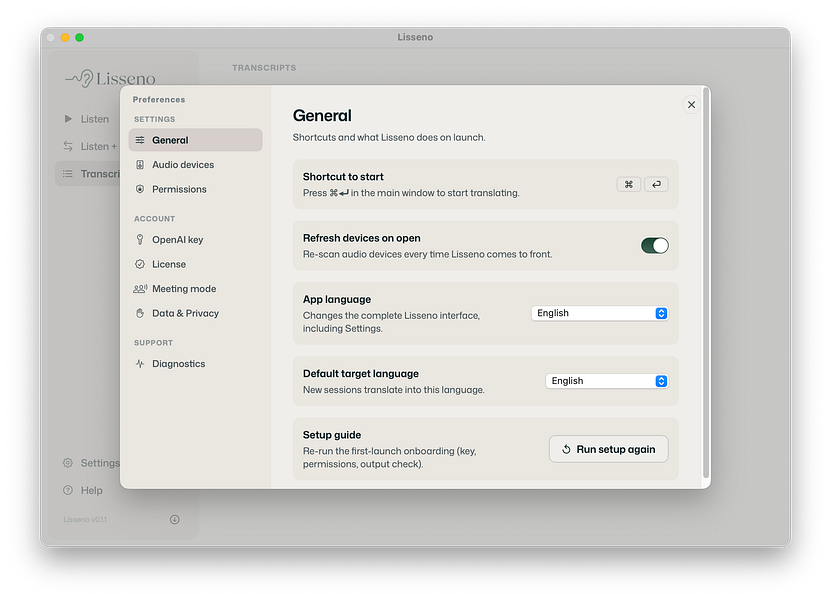
Task: Open Data & Privacy settings
Action: pos(196,313)
